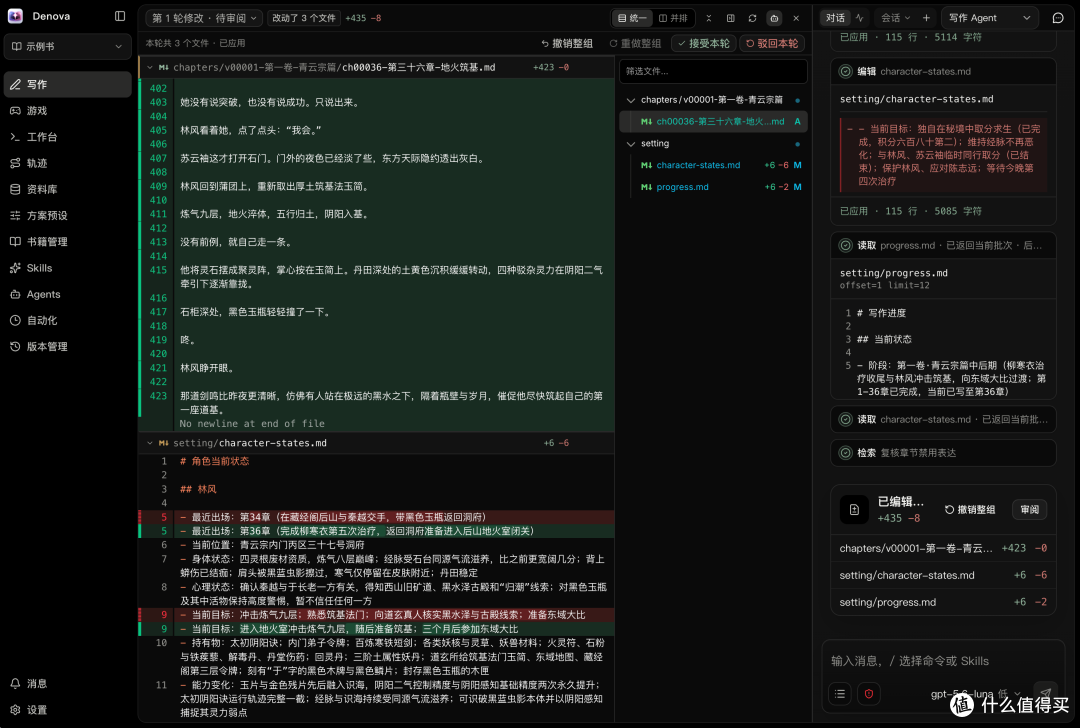Collapse the ch00036 chapter diff section
The width and height of the screenshot is (1080, 728).
149,67
